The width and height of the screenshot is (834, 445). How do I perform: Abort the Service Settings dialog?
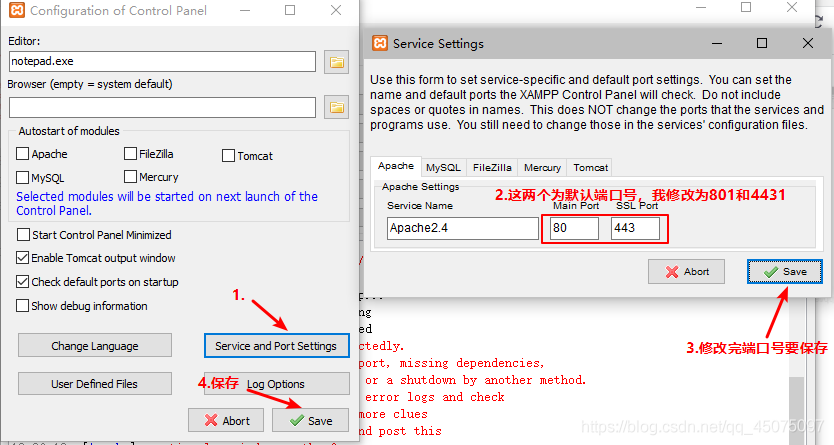pyautogui.click(x=687, y=272)
